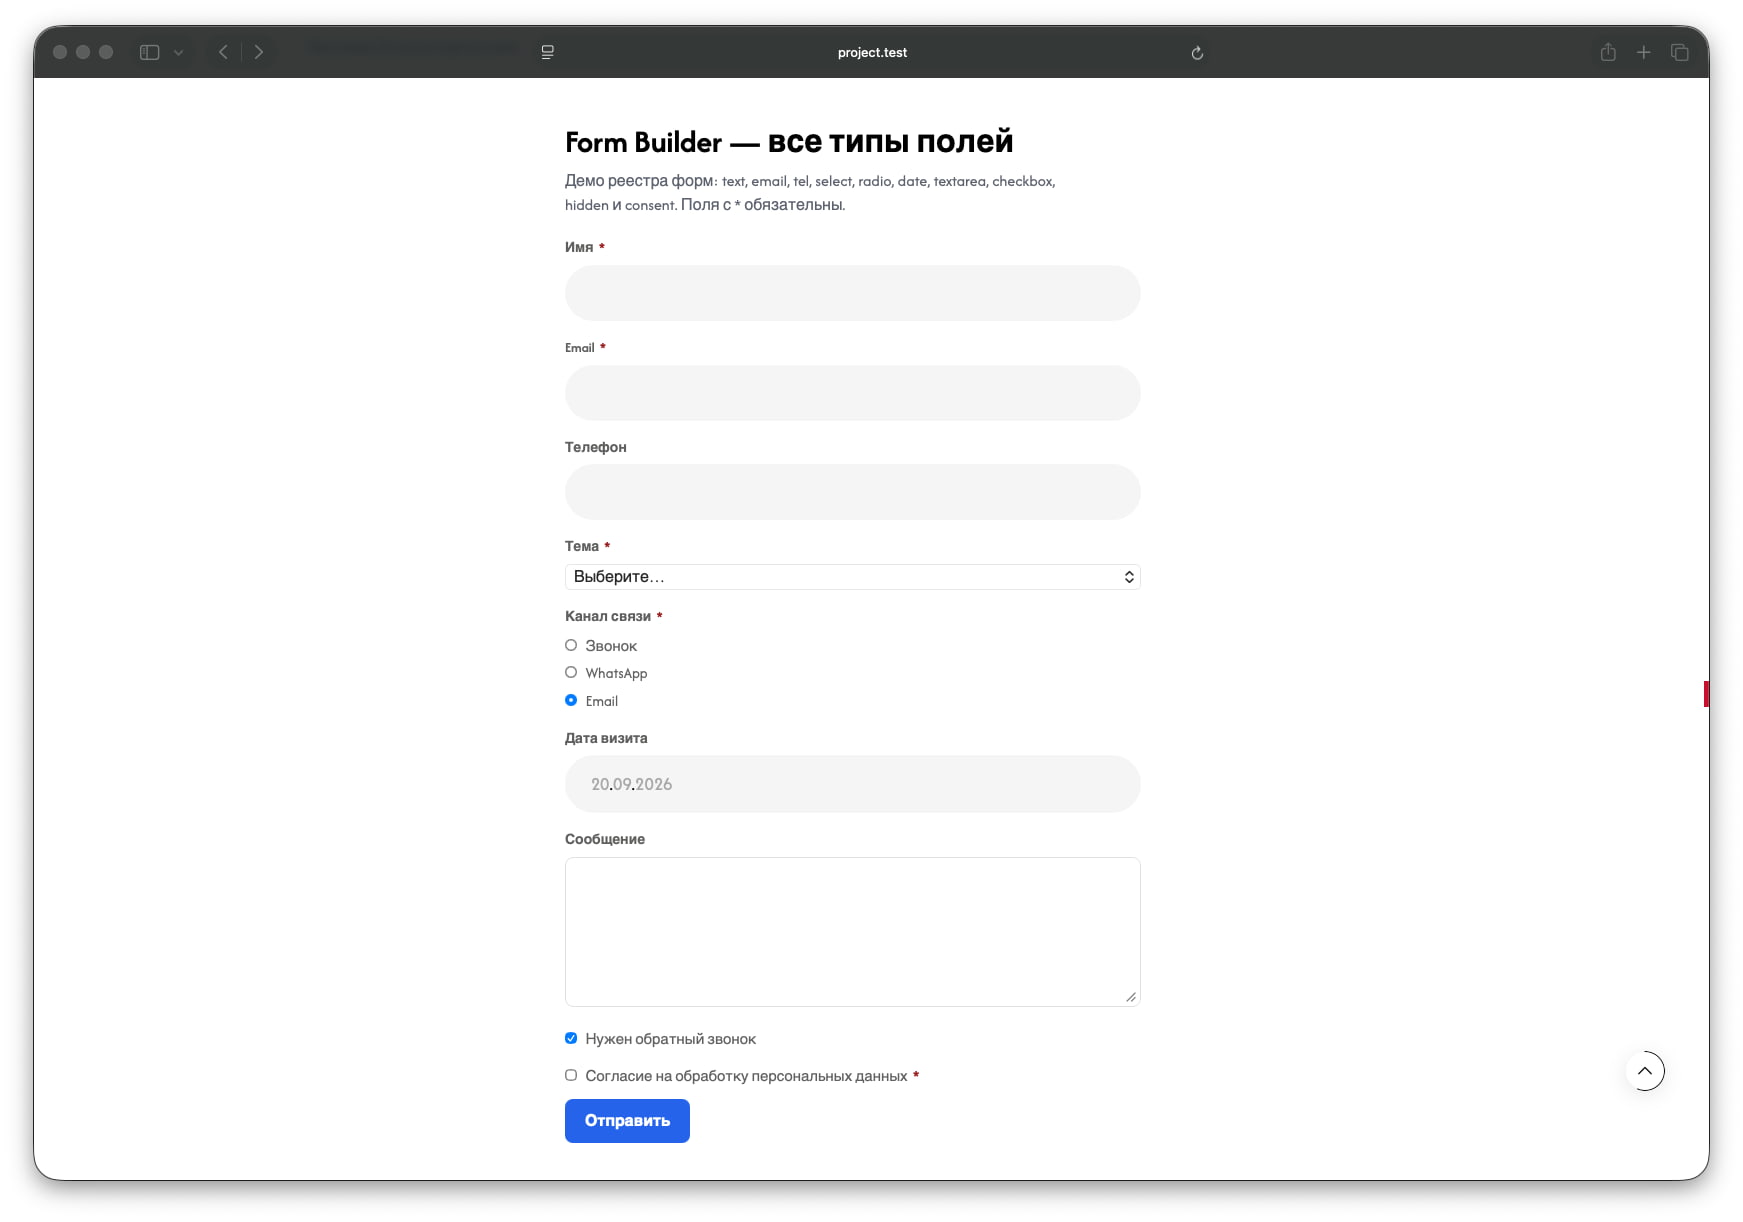Click the Дата визита date field
Image resolution: width=1743 pixels, height=1222 pixels.
click(x=852, y=784)
